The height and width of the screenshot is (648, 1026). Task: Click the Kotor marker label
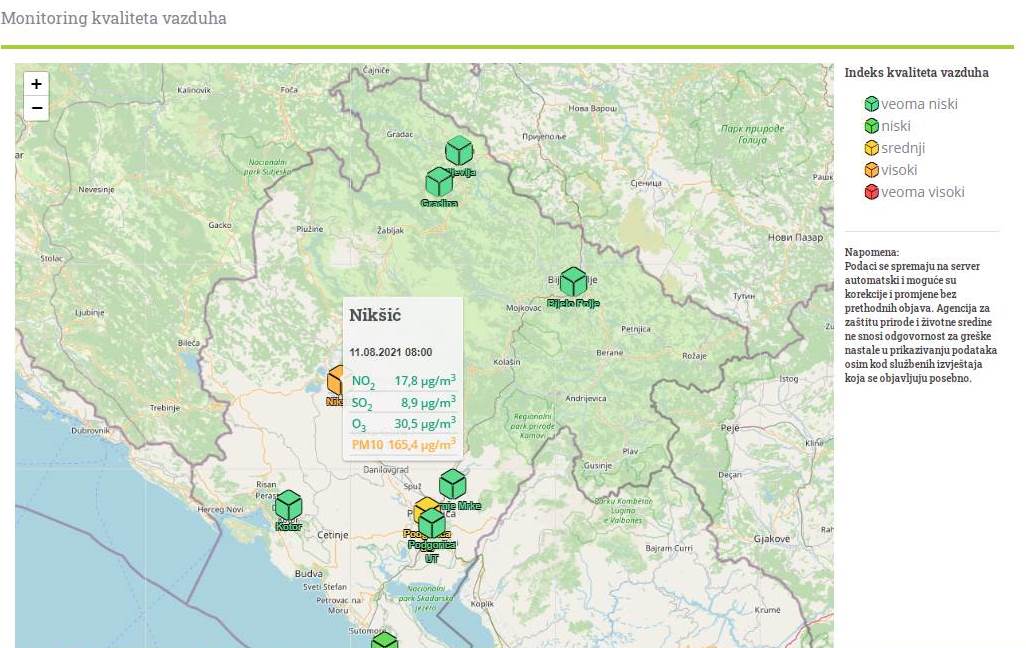(x=289, y=526)
